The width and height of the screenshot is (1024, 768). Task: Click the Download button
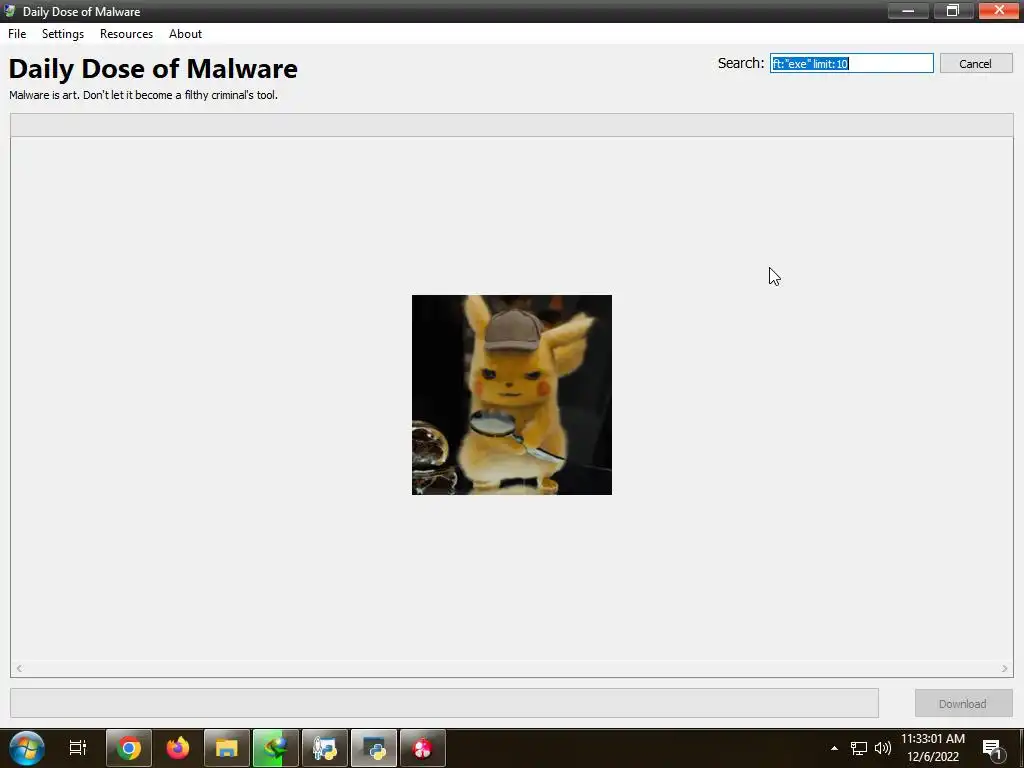[963, 703]
